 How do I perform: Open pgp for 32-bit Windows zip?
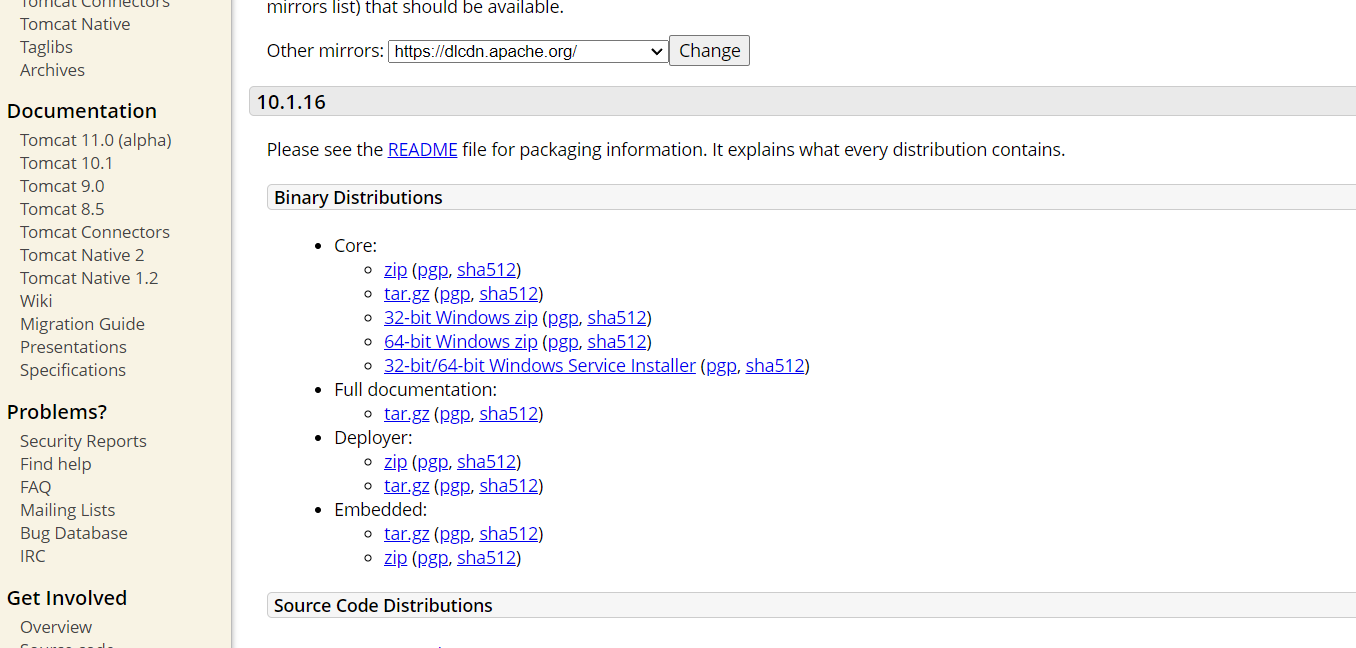[x=562, y=318]
